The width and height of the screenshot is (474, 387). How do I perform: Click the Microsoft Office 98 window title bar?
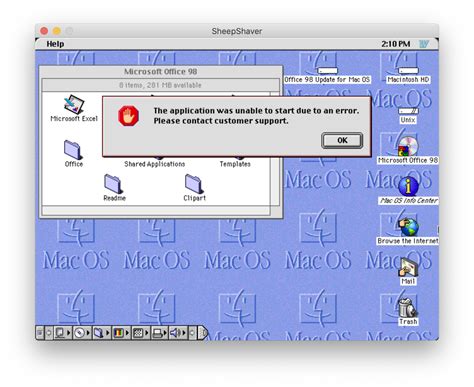click(x=161, y=72)
